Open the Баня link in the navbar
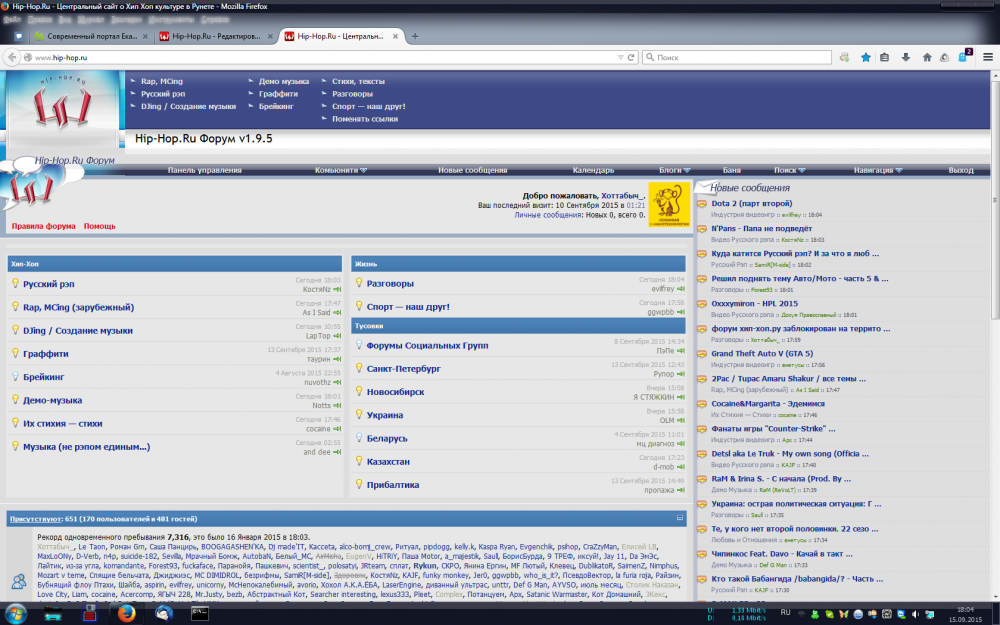Image resolution: width=1000 pixels, height=625 pixels. [732, 170]
